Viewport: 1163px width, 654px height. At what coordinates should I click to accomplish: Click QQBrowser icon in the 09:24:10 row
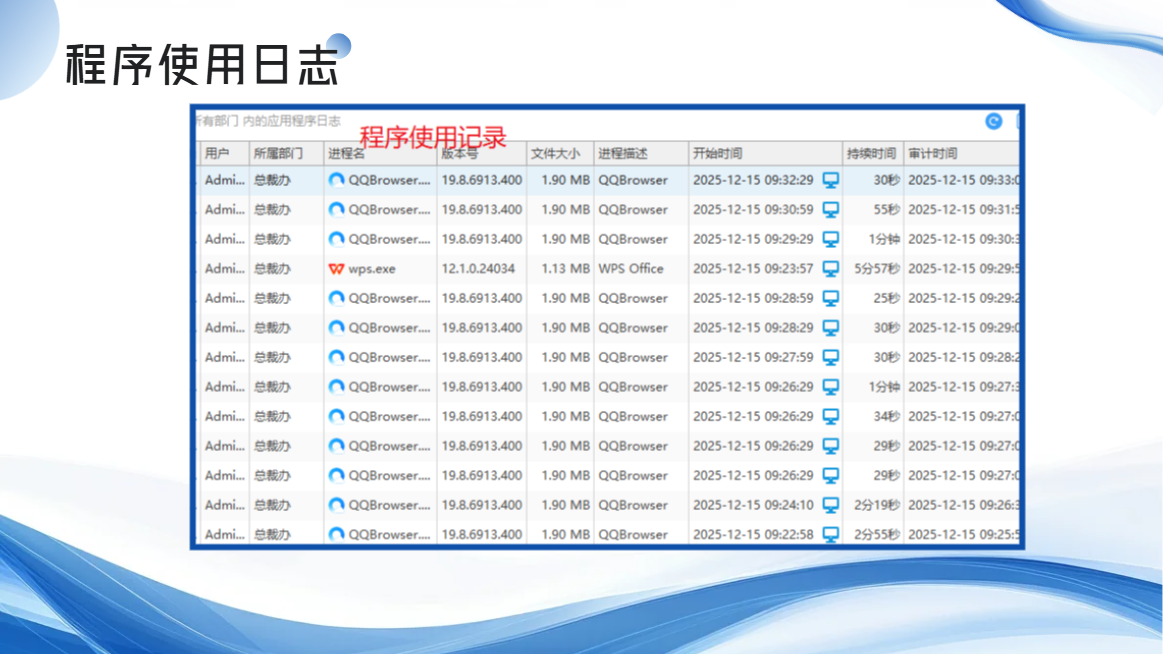(x=337, y=505)
